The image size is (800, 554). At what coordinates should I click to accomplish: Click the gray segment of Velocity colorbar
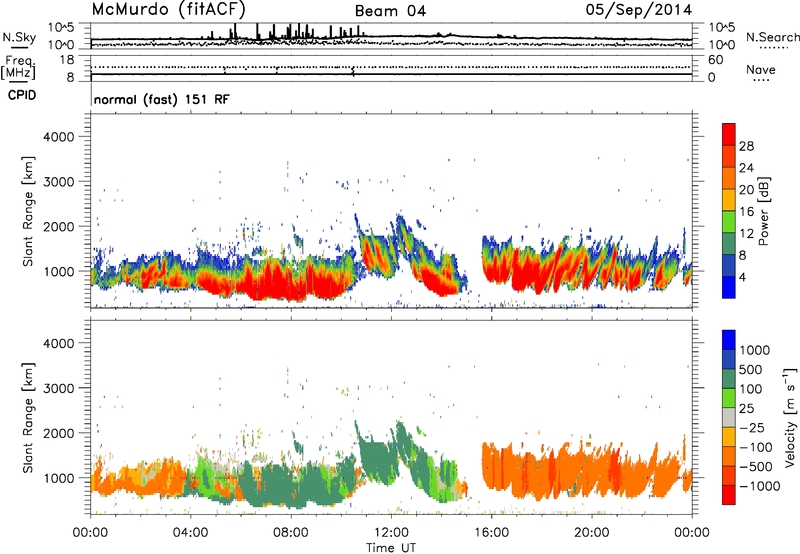point(729,417)
